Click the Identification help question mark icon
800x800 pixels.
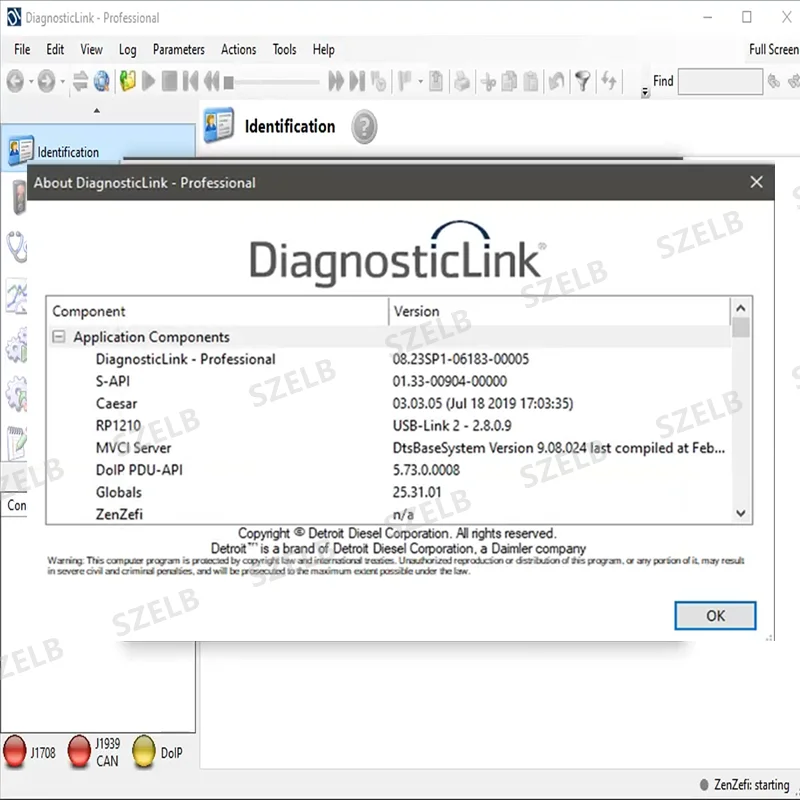(x=364, y=127)
